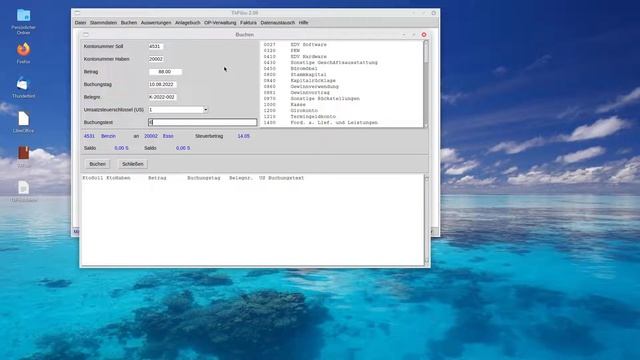Open the Auswertungen menu
The height and width of the screenshot is (360, 640).
(x=156, y=23)
